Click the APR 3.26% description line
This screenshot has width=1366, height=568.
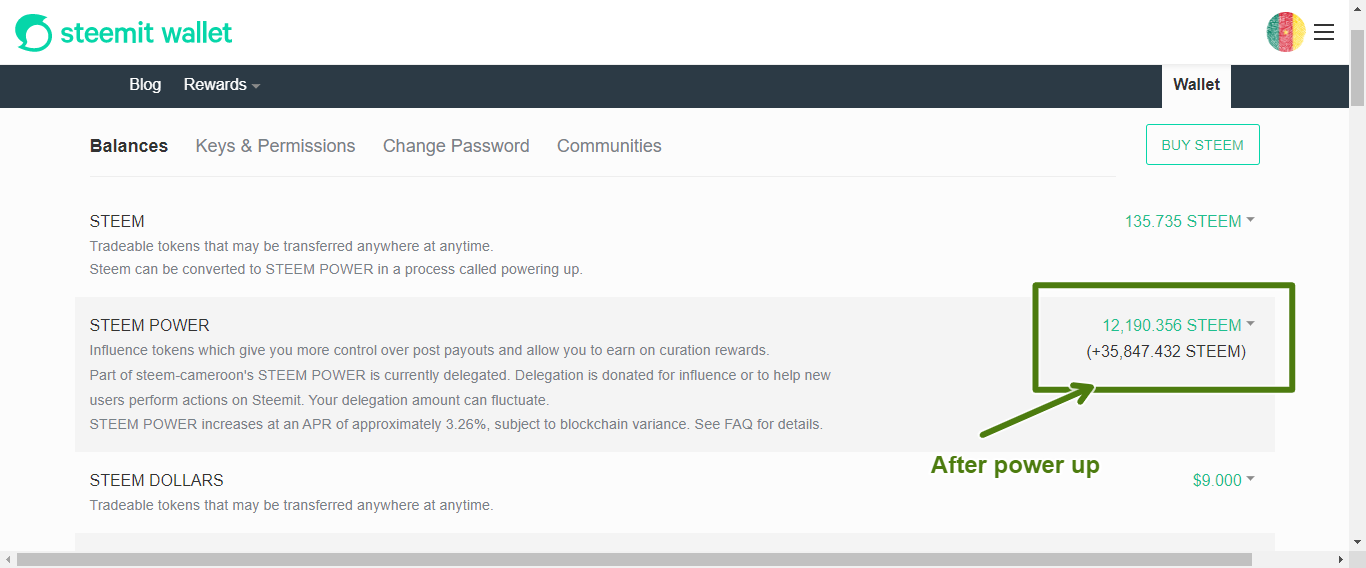[456, 424]
